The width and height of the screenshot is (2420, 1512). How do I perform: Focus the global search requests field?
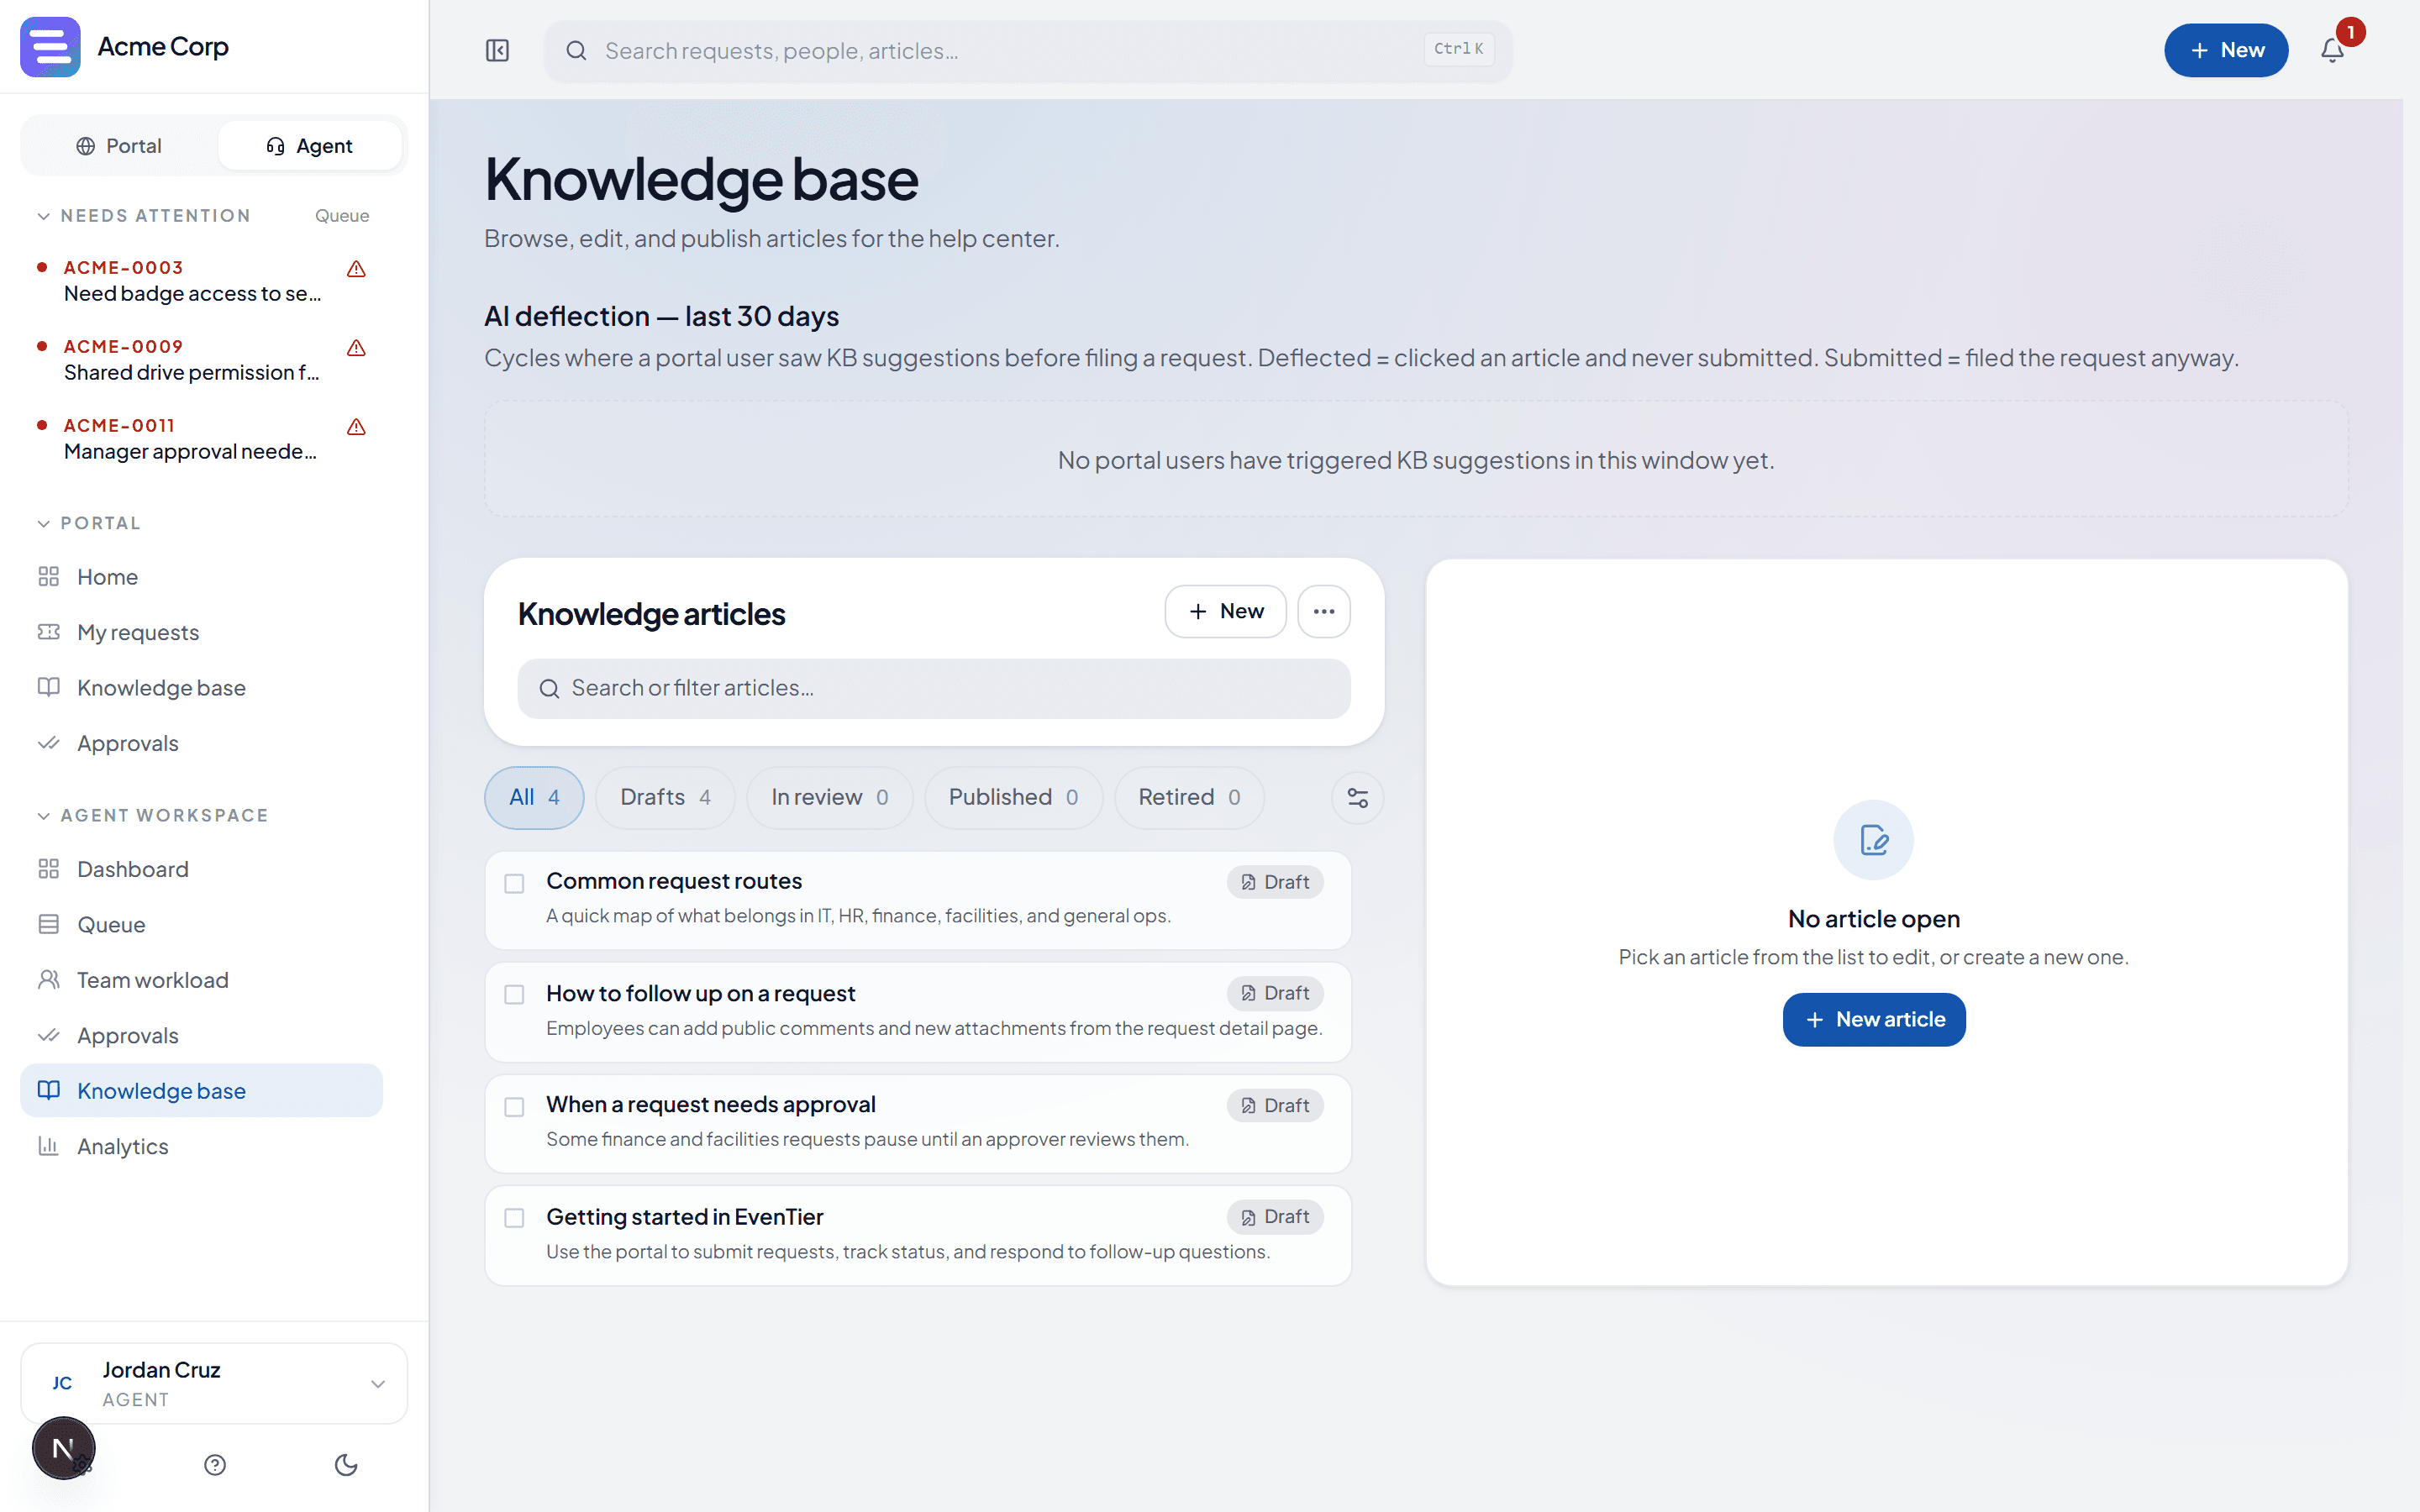[1027, 50]
